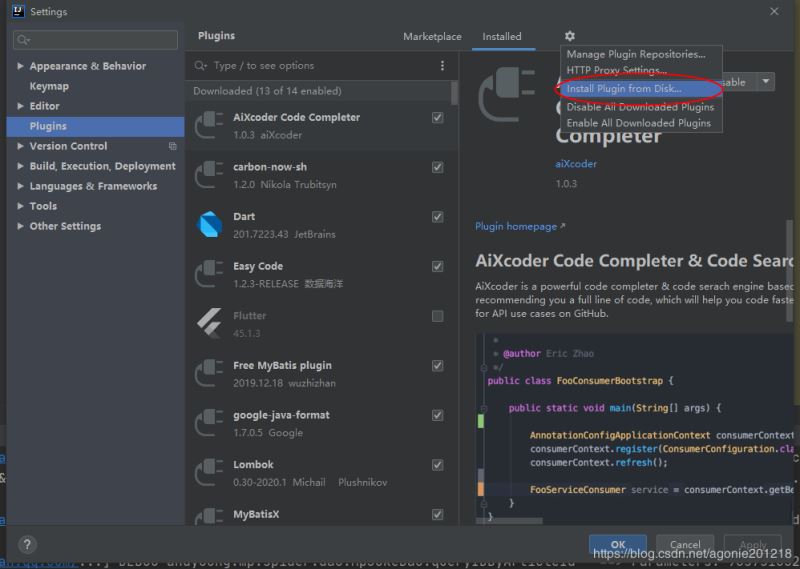Click the Flutter plugin icon

[209, 323]
